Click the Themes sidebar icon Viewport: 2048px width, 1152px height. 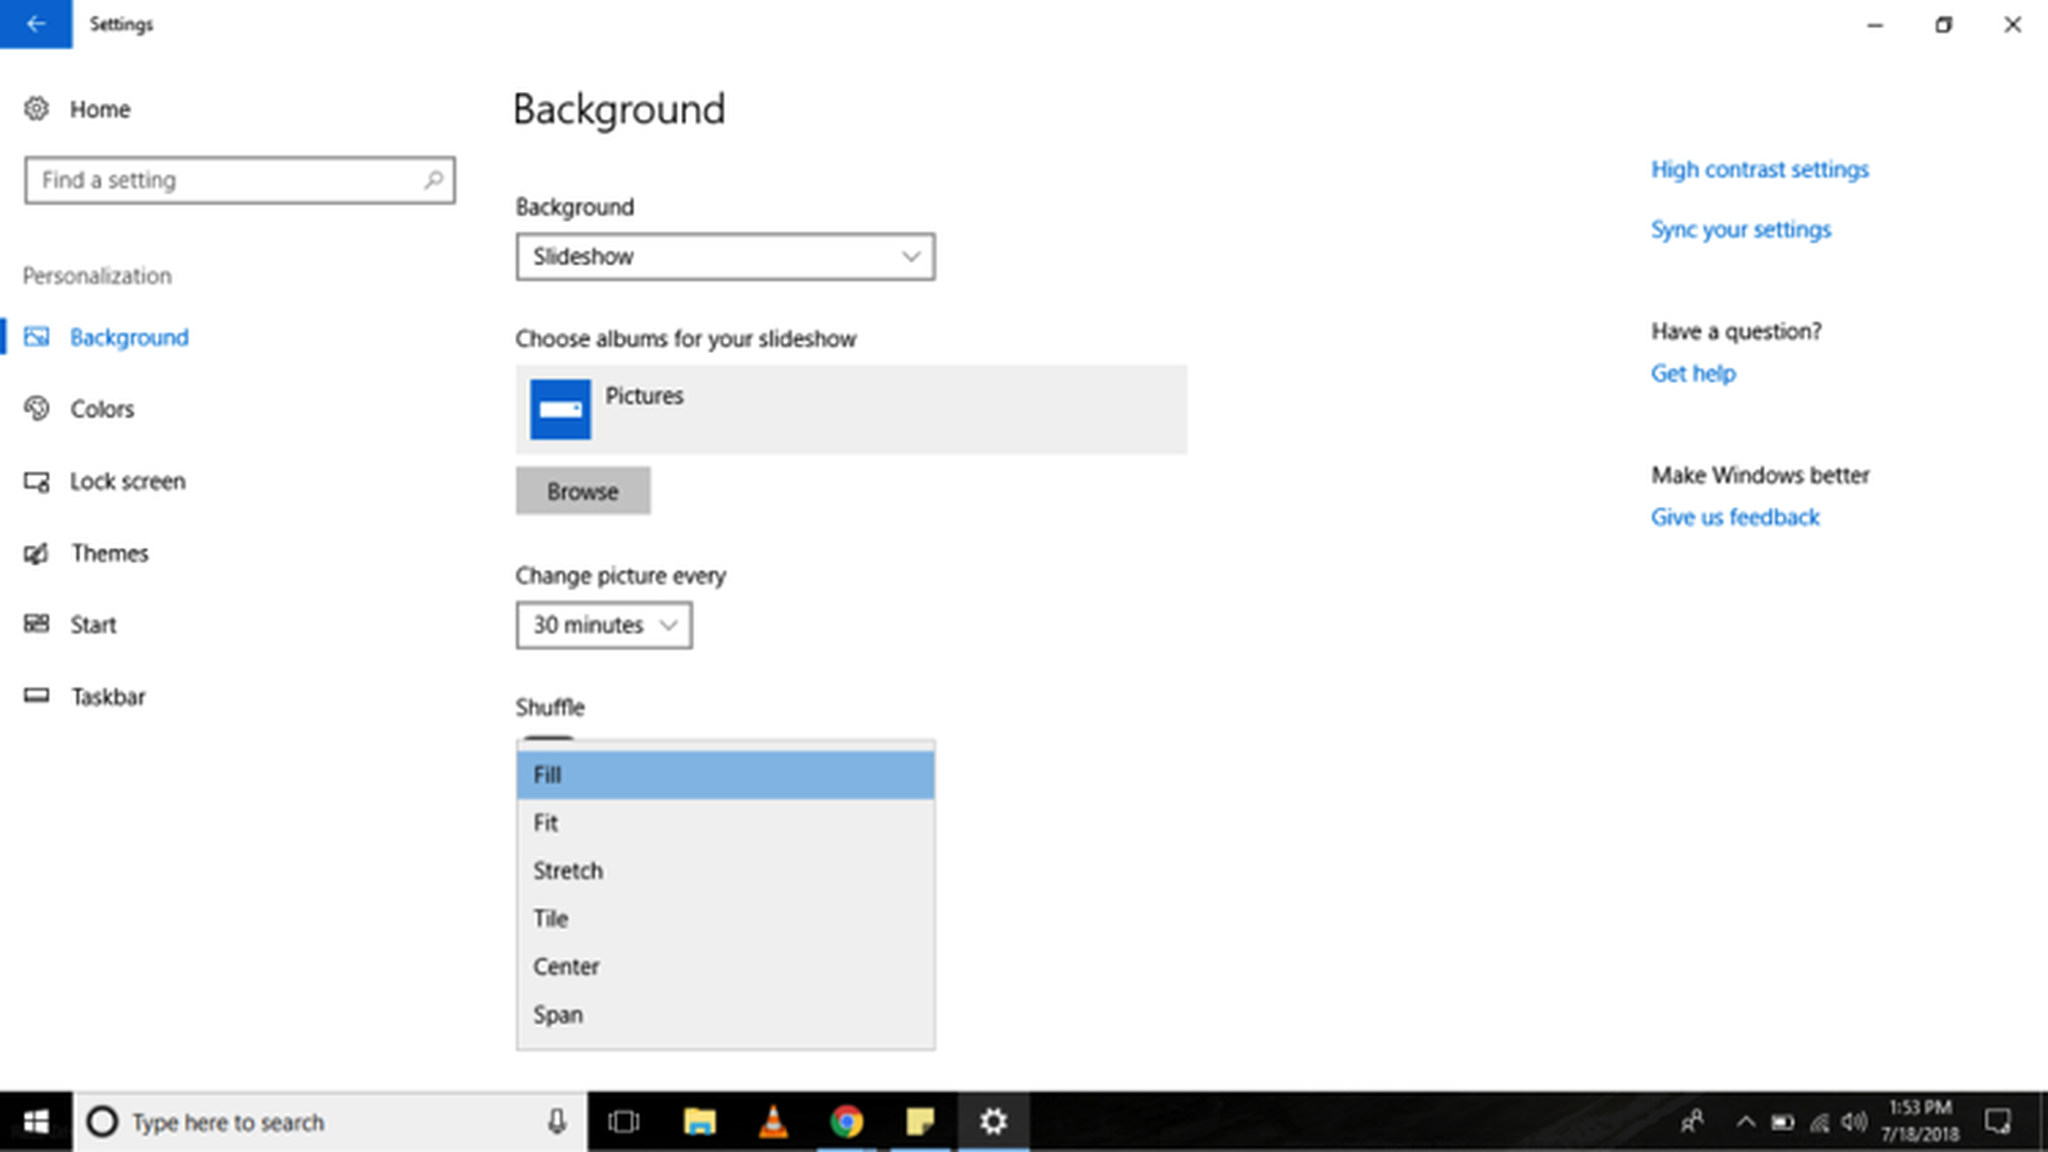(x=37, y=553)
